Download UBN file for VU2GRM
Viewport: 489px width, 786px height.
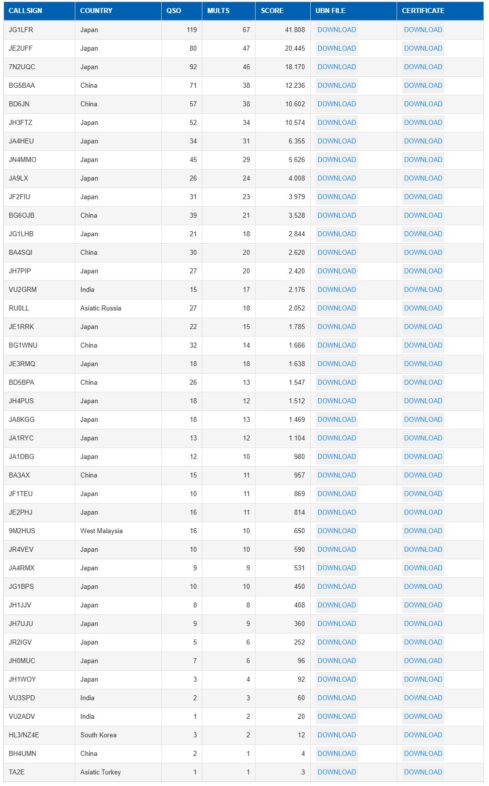(337, 289)
